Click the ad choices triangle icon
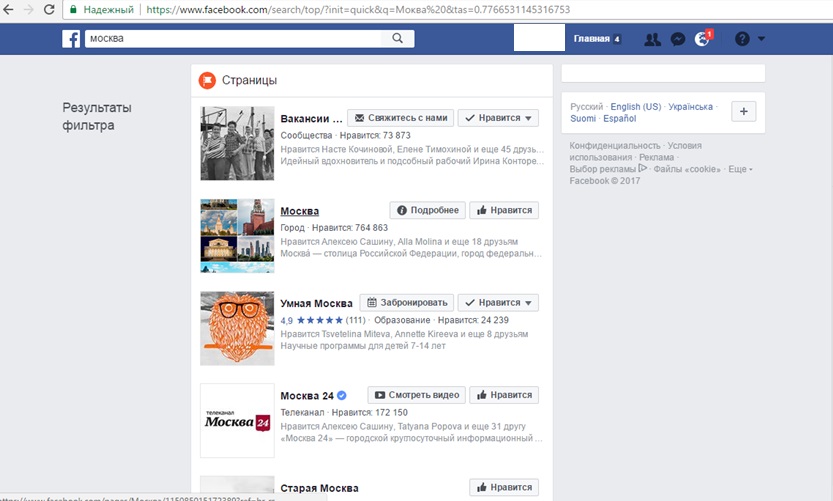 [x=643, y=168]
